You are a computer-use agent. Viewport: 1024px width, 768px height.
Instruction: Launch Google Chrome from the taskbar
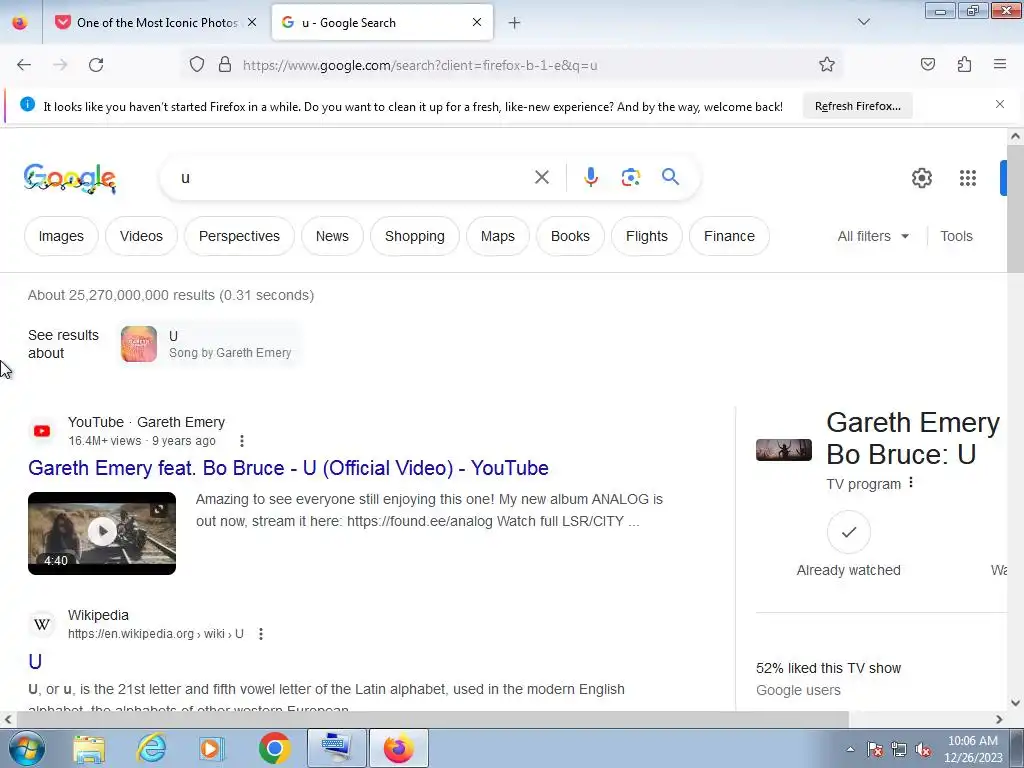274,748
